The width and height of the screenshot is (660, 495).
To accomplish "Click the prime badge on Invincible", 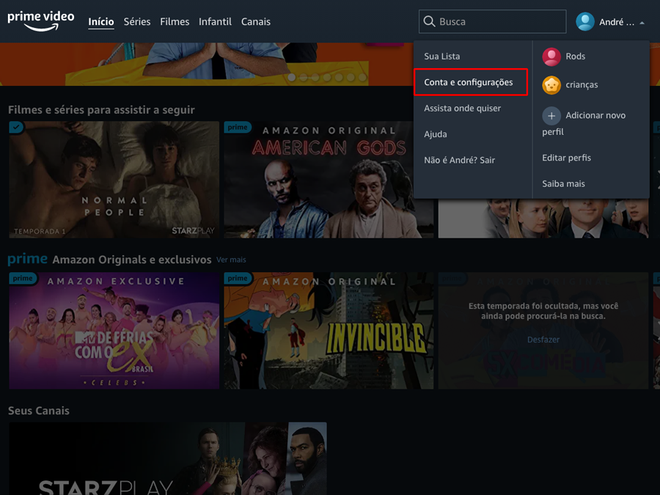I will click(237, 278).
